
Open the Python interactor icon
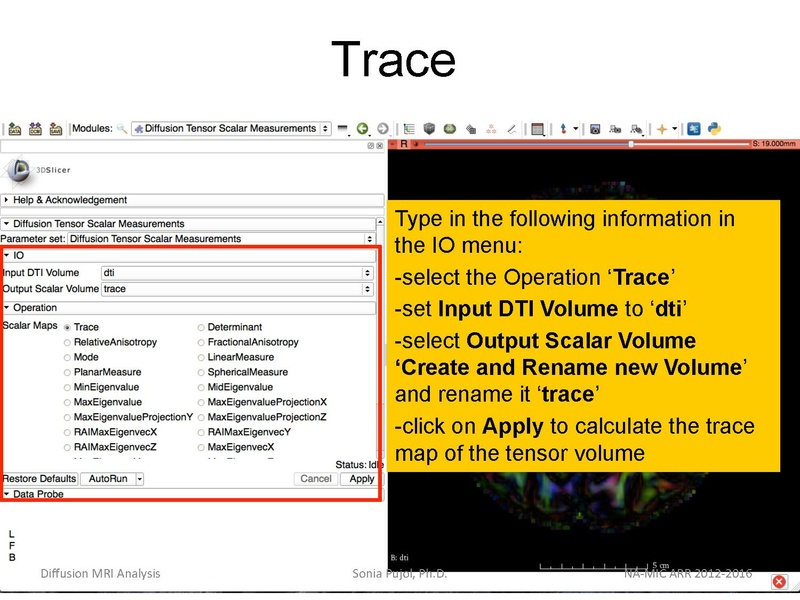[x=715, y=129]
